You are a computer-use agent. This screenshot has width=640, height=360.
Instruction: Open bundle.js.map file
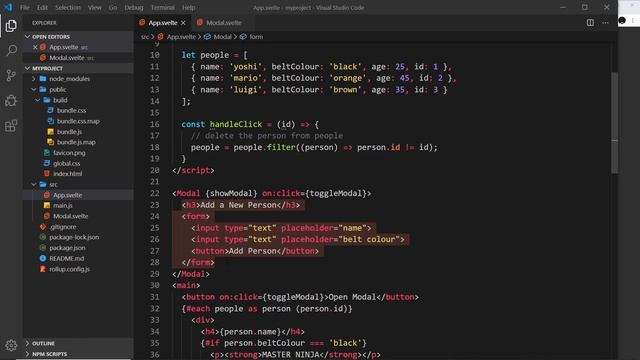[76, 142]
